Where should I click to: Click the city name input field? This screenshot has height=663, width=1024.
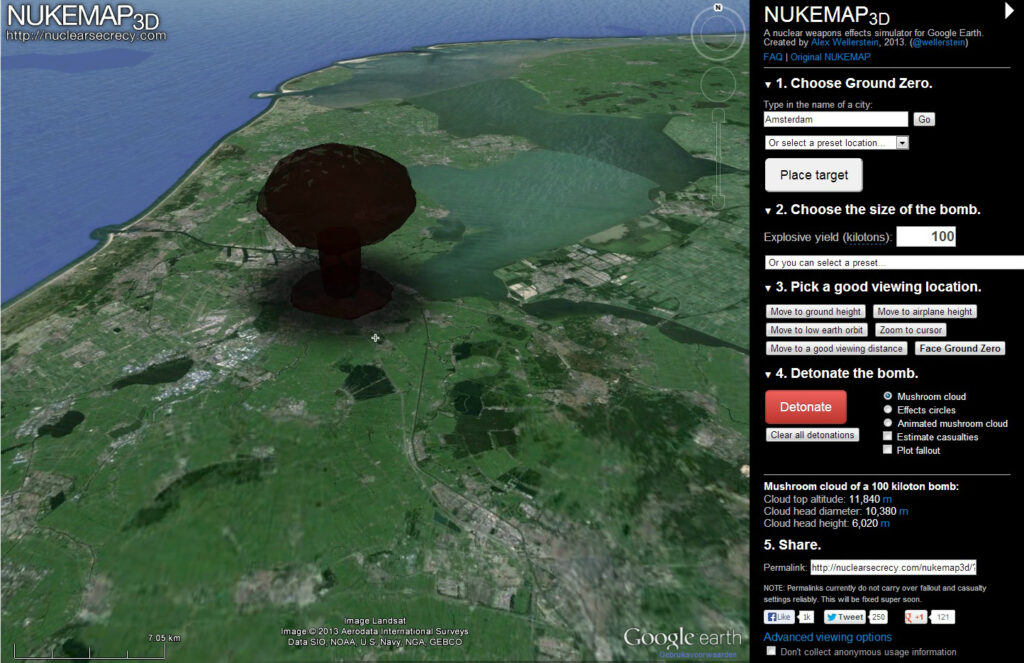(x=836, y=120)
